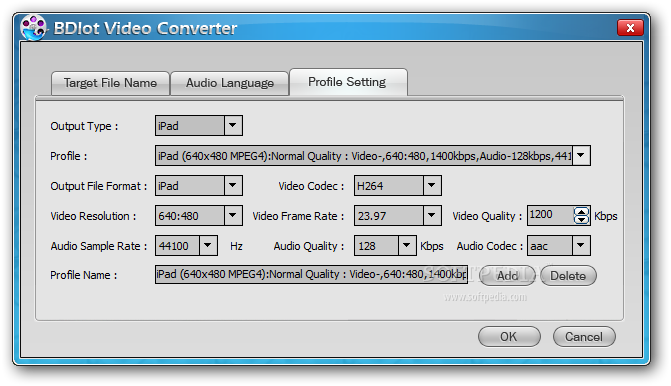The width and height of the screenshot is (671, 386).
Task: Expand the Video Codec H264 dropdown
Action: [x=432, y=186]
